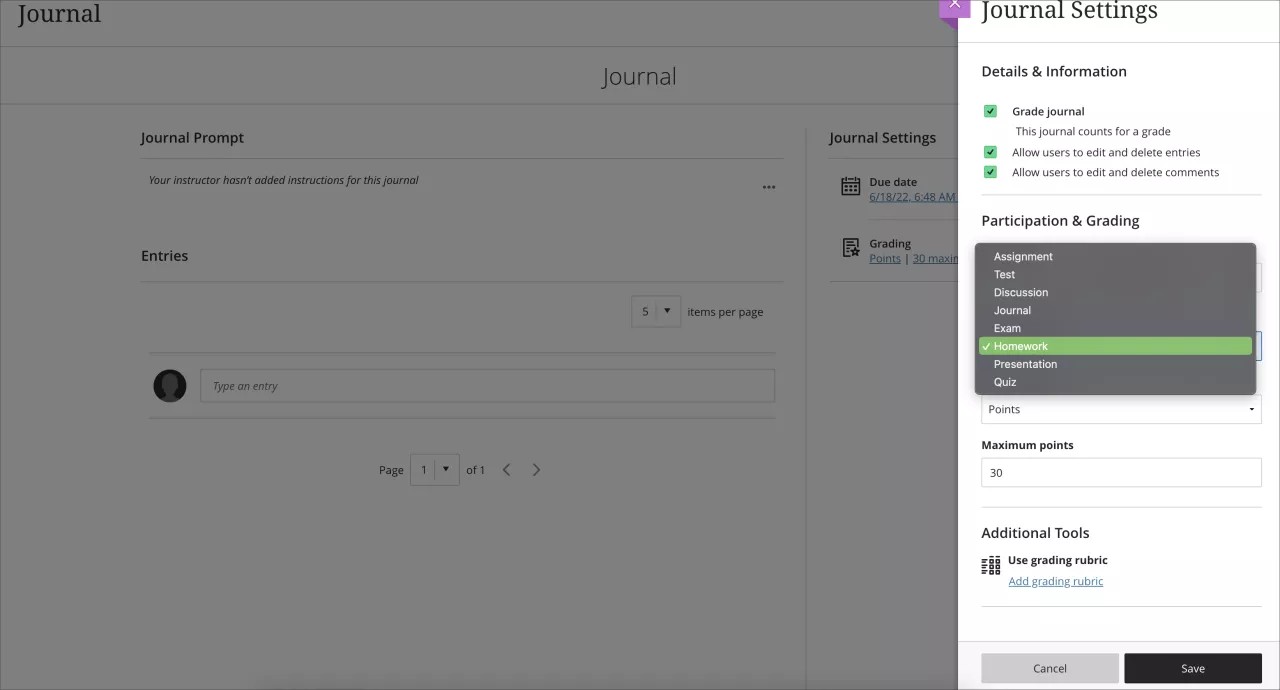Disable allow users to edit and delete comments
Image resolution: width=1280 pixels, height=690 pixels.
tap(990, 171)
